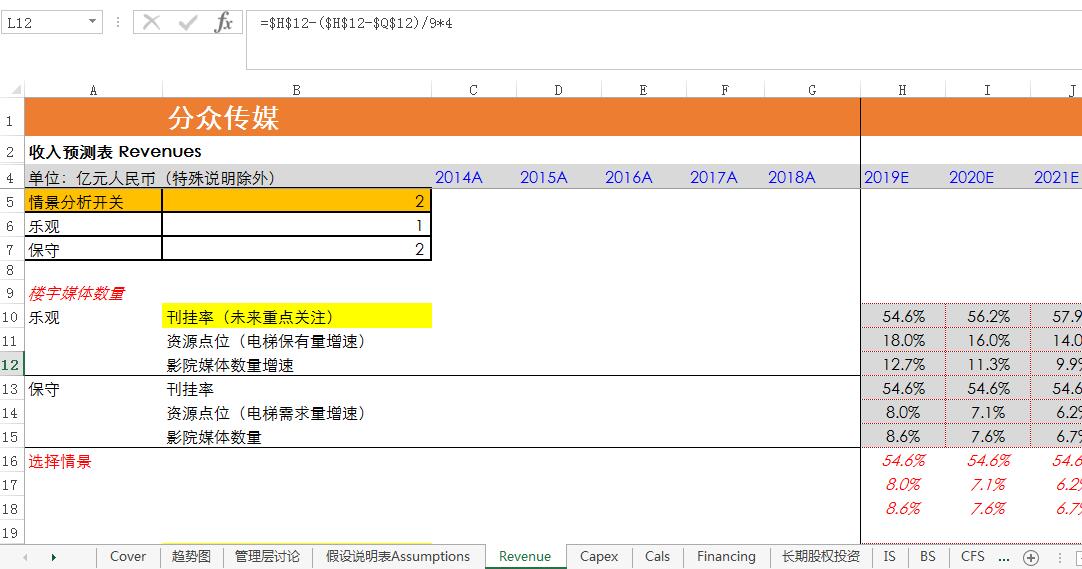Open the 趋势图 sheet tab
Image resolution: width=1082 pixels, height=569 pixels.
(191, 557)
